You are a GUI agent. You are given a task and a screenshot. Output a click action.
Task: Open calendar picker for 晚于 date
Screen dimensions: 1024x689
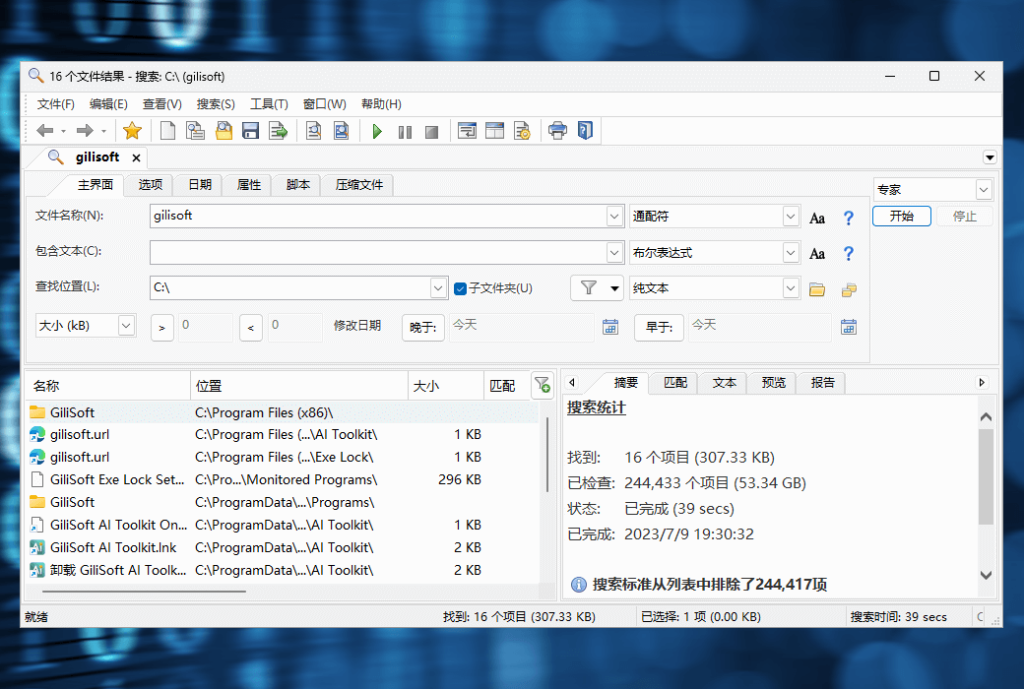click(x=610, y=327)
